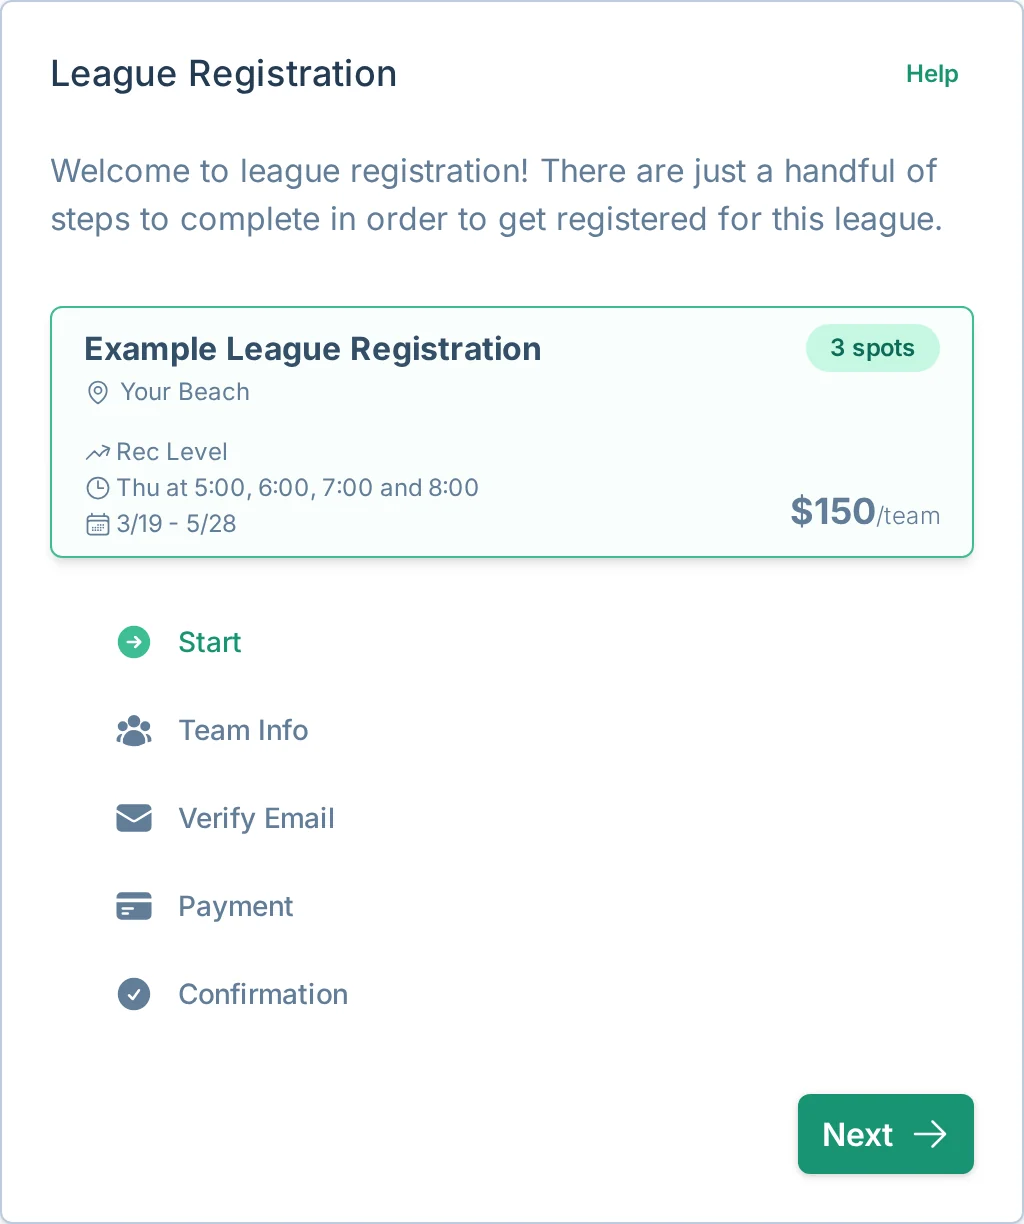The height and width of the screenshot is (1224, 1024).
Task: Click the arrow inside the Next button
Action: coord(931,1134)
